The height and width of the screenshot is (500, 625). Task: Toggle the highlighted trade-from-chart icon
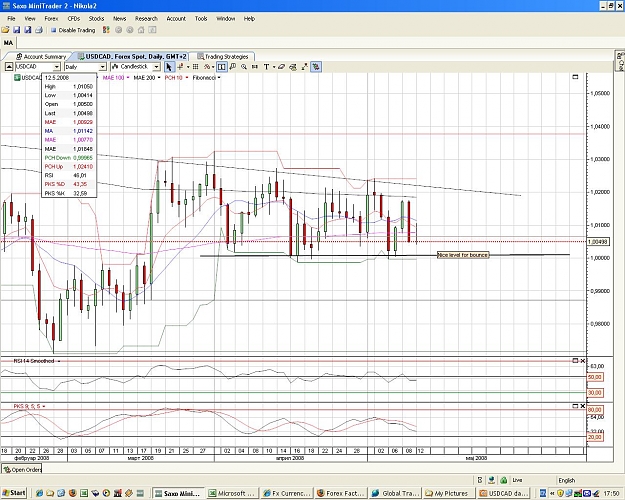pos(316,67)
